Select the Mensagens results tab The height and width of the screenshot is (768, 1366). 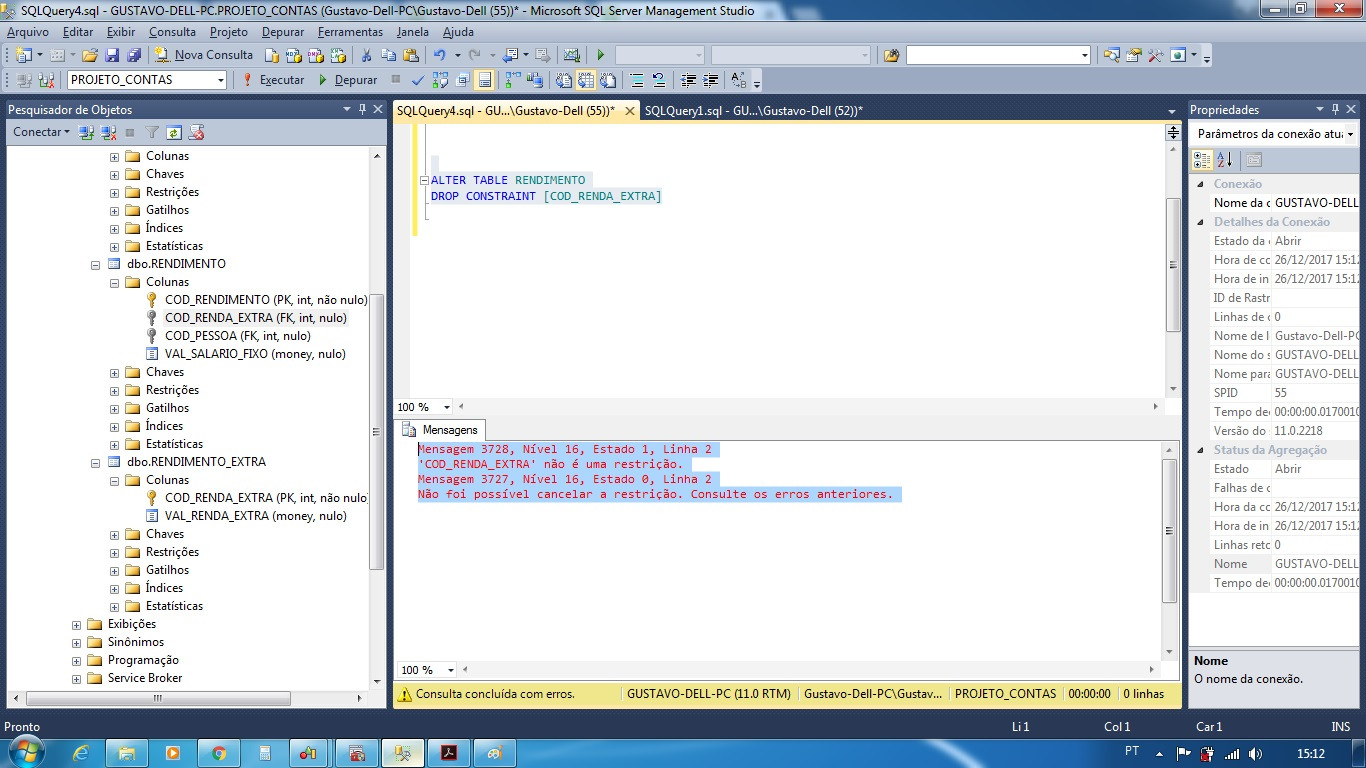click(x=441, y=430)
